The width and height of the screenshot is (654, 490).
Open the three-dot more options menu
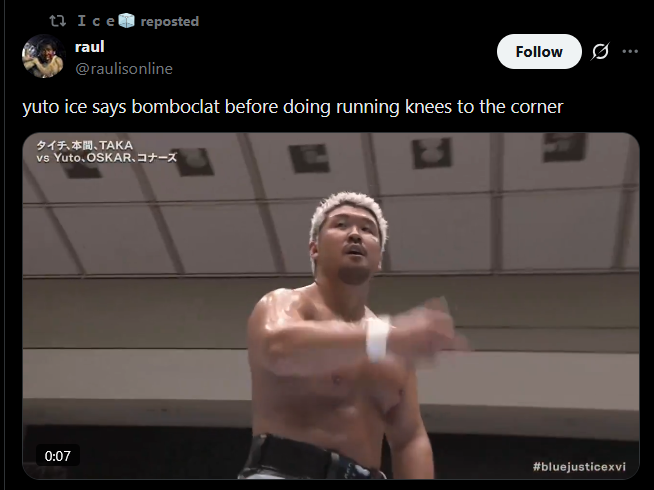(x=630, y=52)
